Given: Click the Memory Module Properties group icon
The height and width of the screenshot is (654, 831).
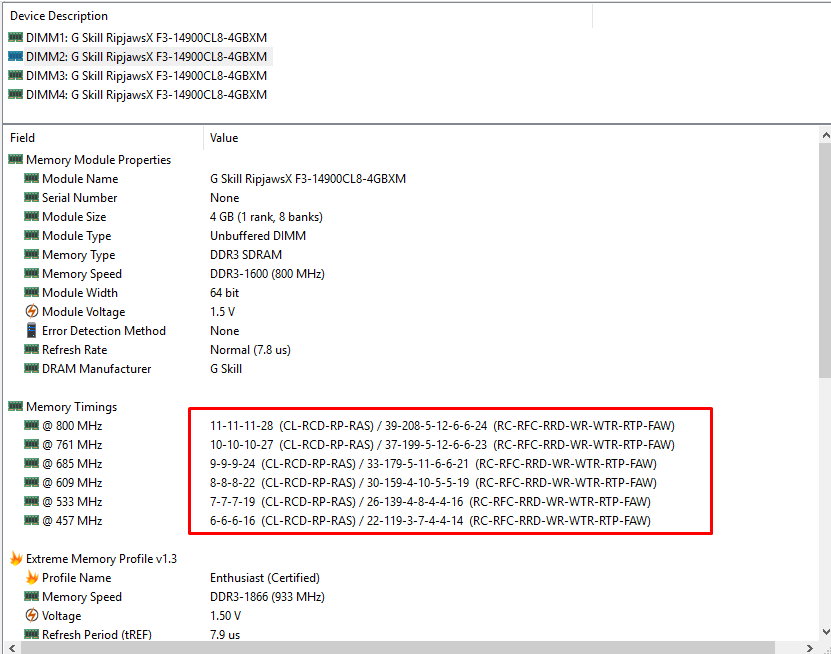Looking at the screenshot, I should (15, 159).
